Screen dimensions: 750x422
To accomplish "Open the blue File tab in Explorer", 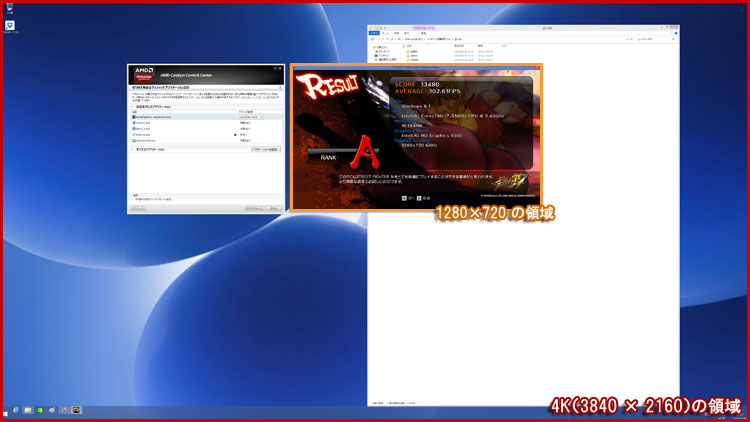I will point(375,32).
